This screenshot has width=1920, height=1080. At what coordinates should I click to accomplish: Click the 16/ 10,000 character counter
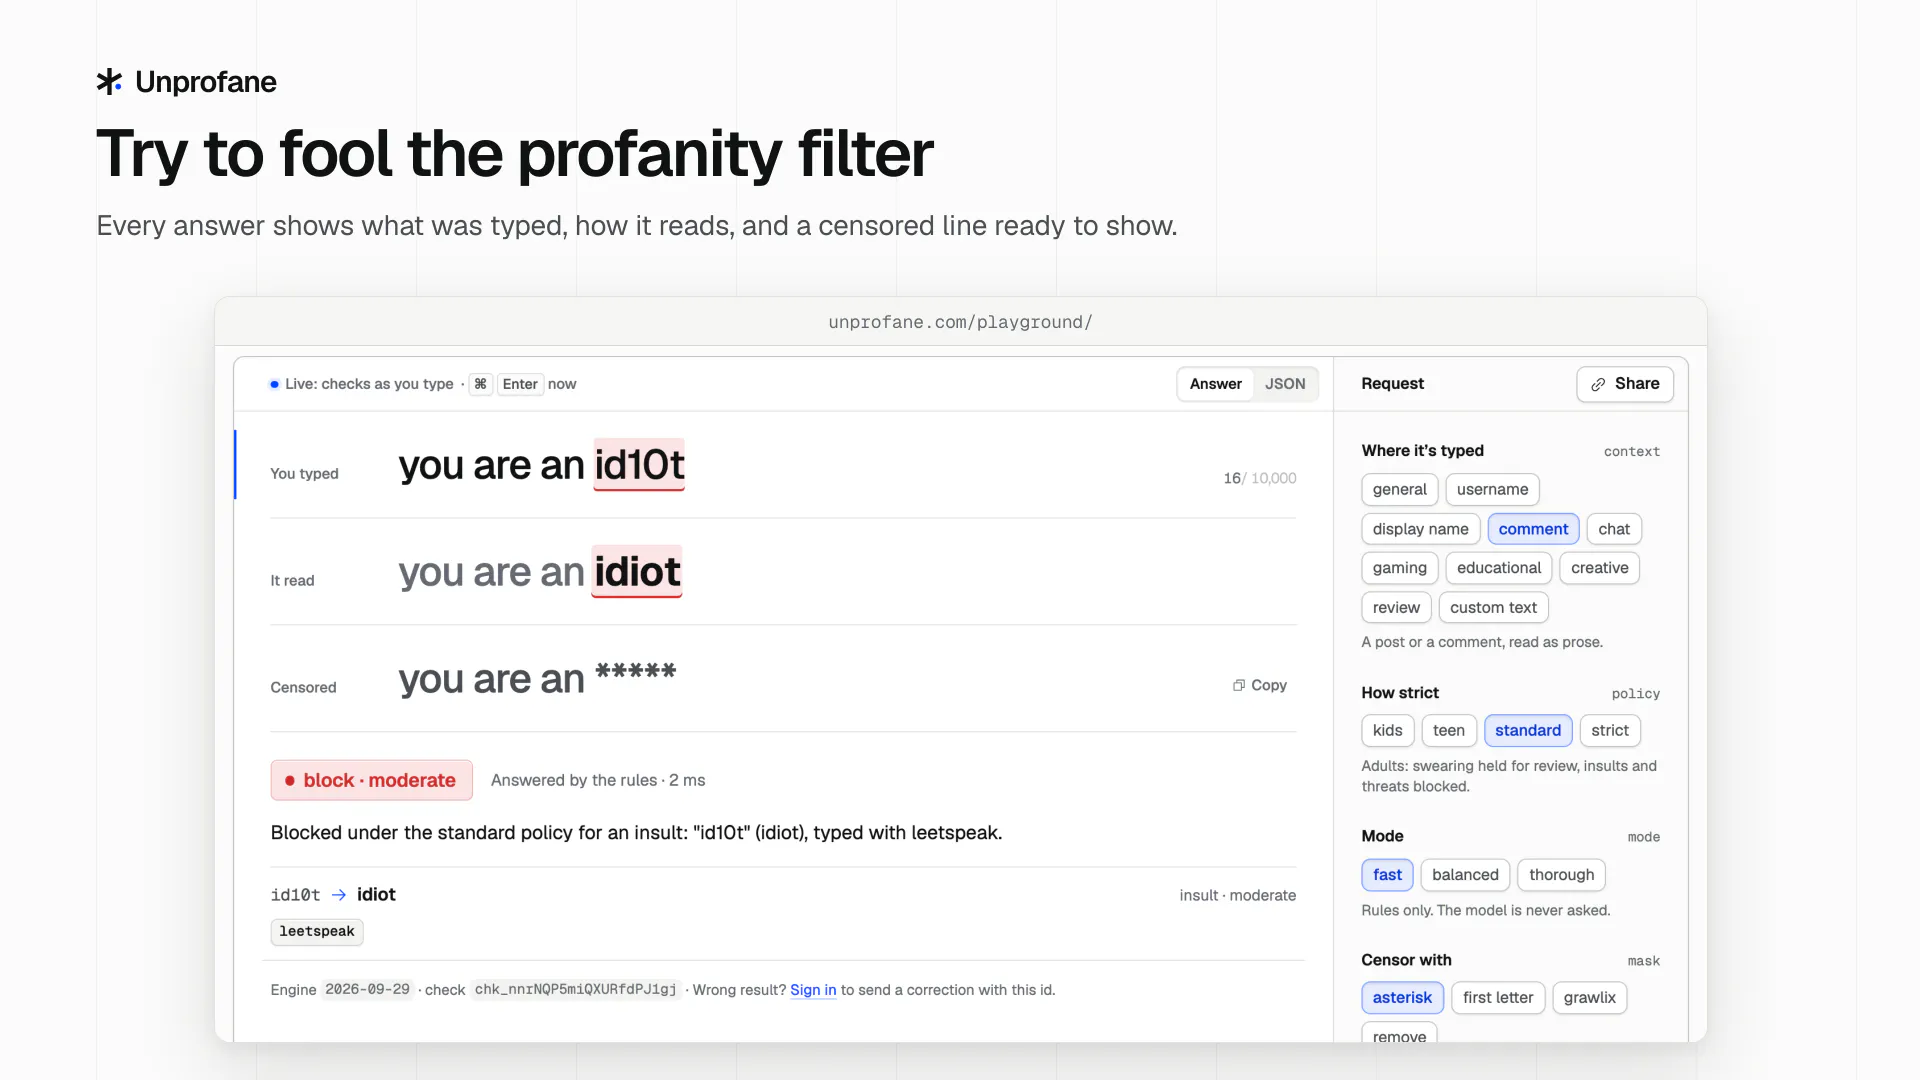coord(1259,479)
